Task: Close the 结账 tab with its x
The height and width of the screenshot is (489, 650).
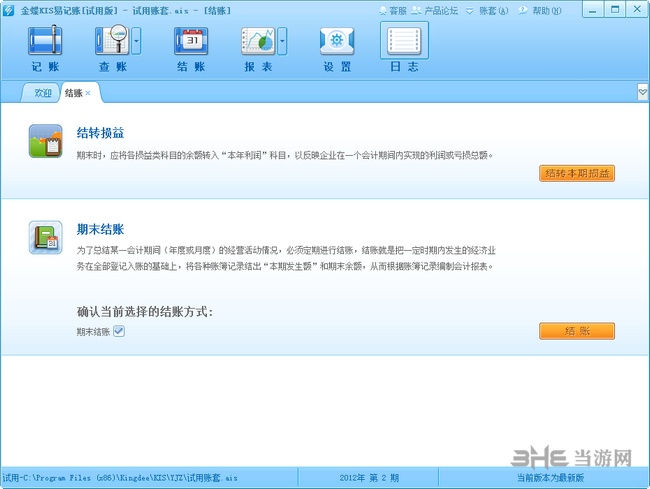Action: click(x=88, y=93)
